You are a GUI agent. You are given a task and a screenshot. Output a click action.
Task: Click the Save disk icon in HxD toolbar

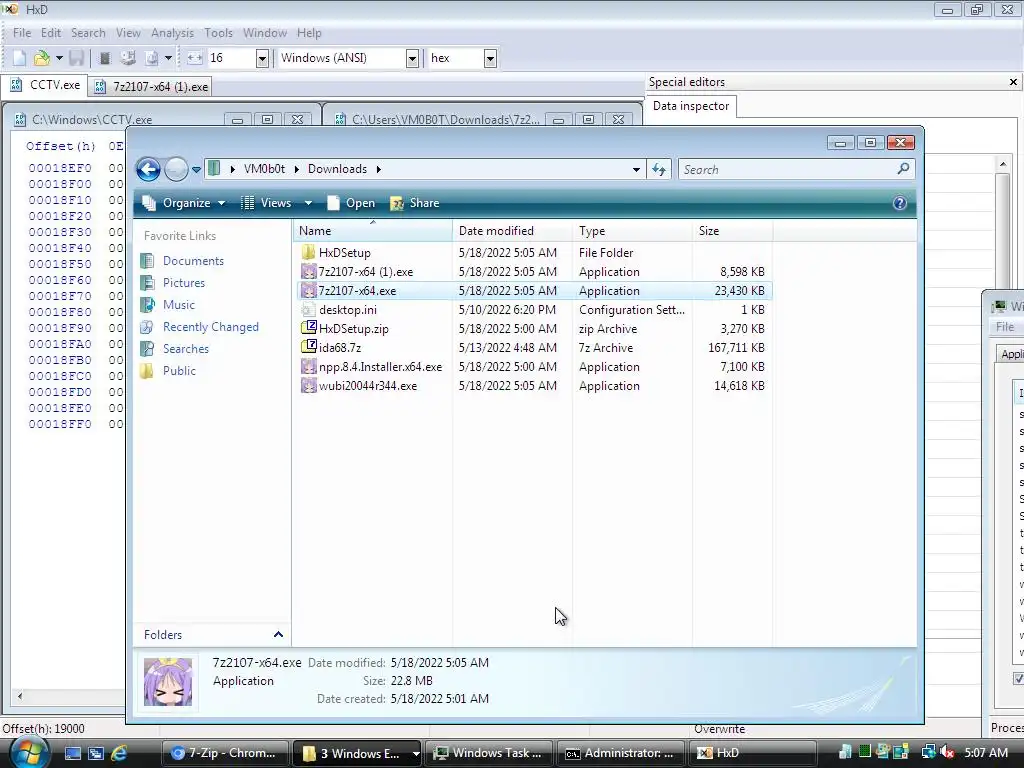pyautogui.click(x=76, y=58)
